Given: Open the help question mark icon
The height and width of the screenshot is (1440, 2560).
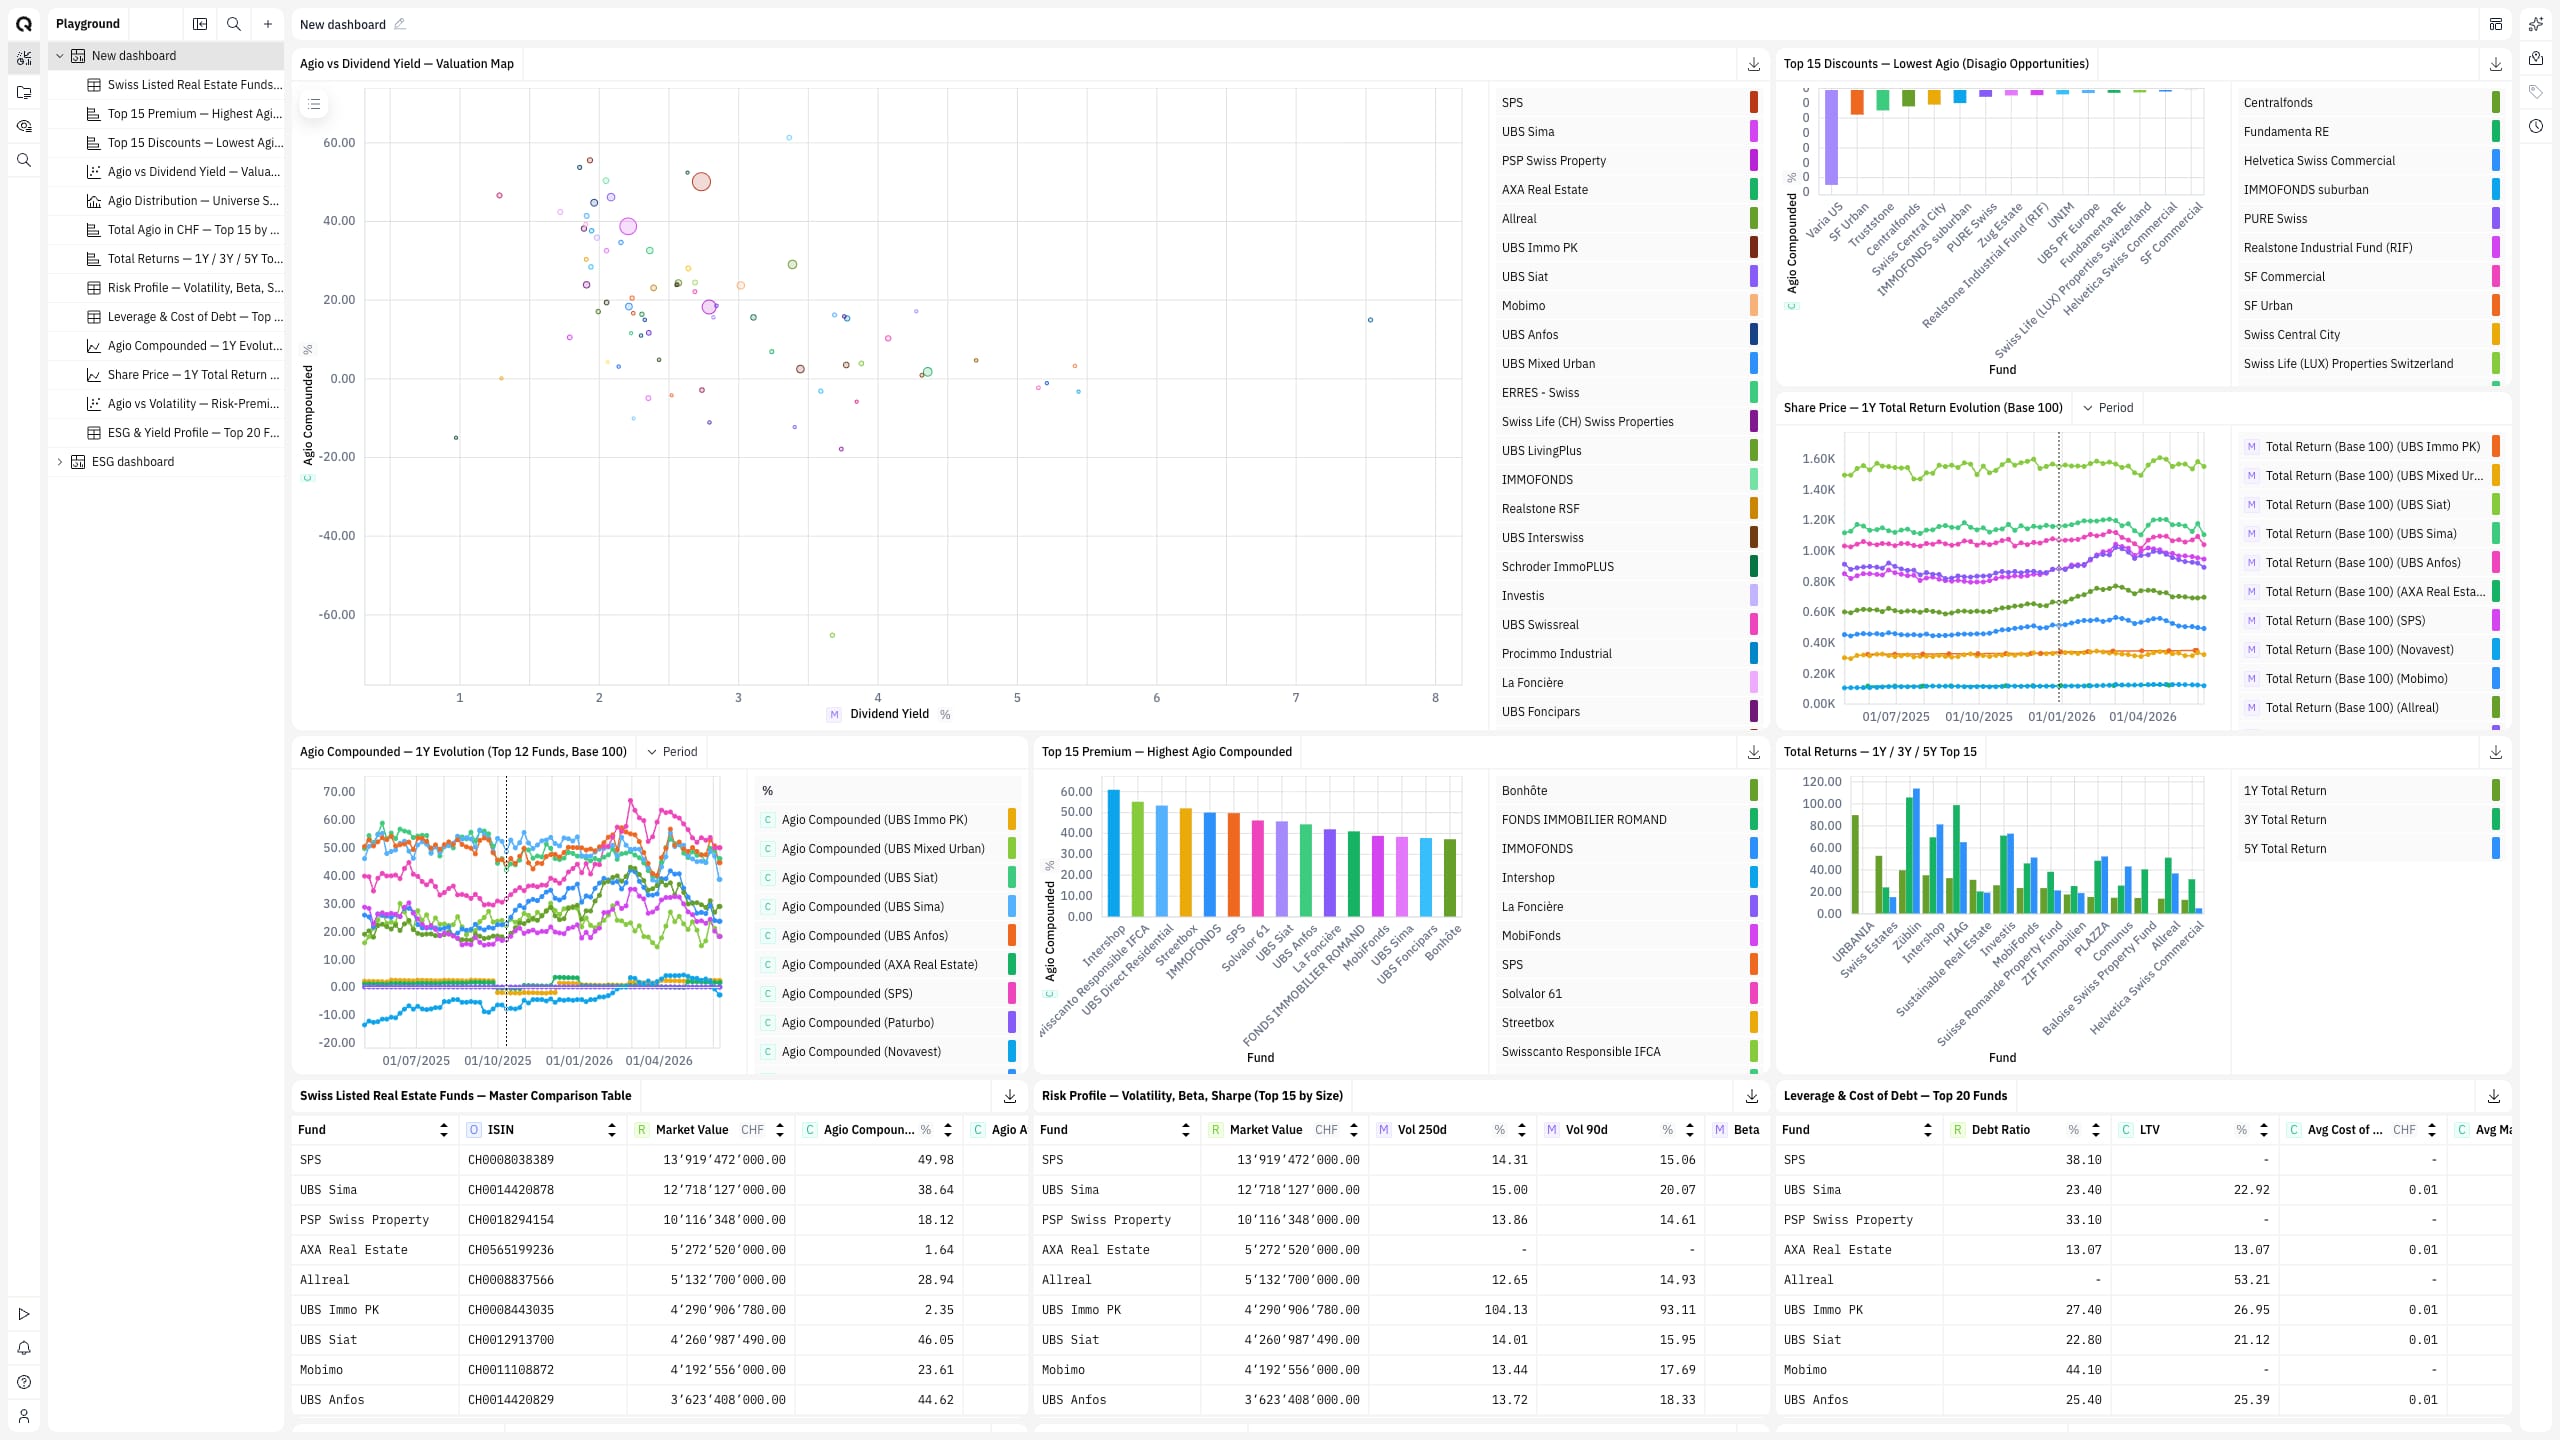Looking at the screenshot, I should tap(24, 1382).
